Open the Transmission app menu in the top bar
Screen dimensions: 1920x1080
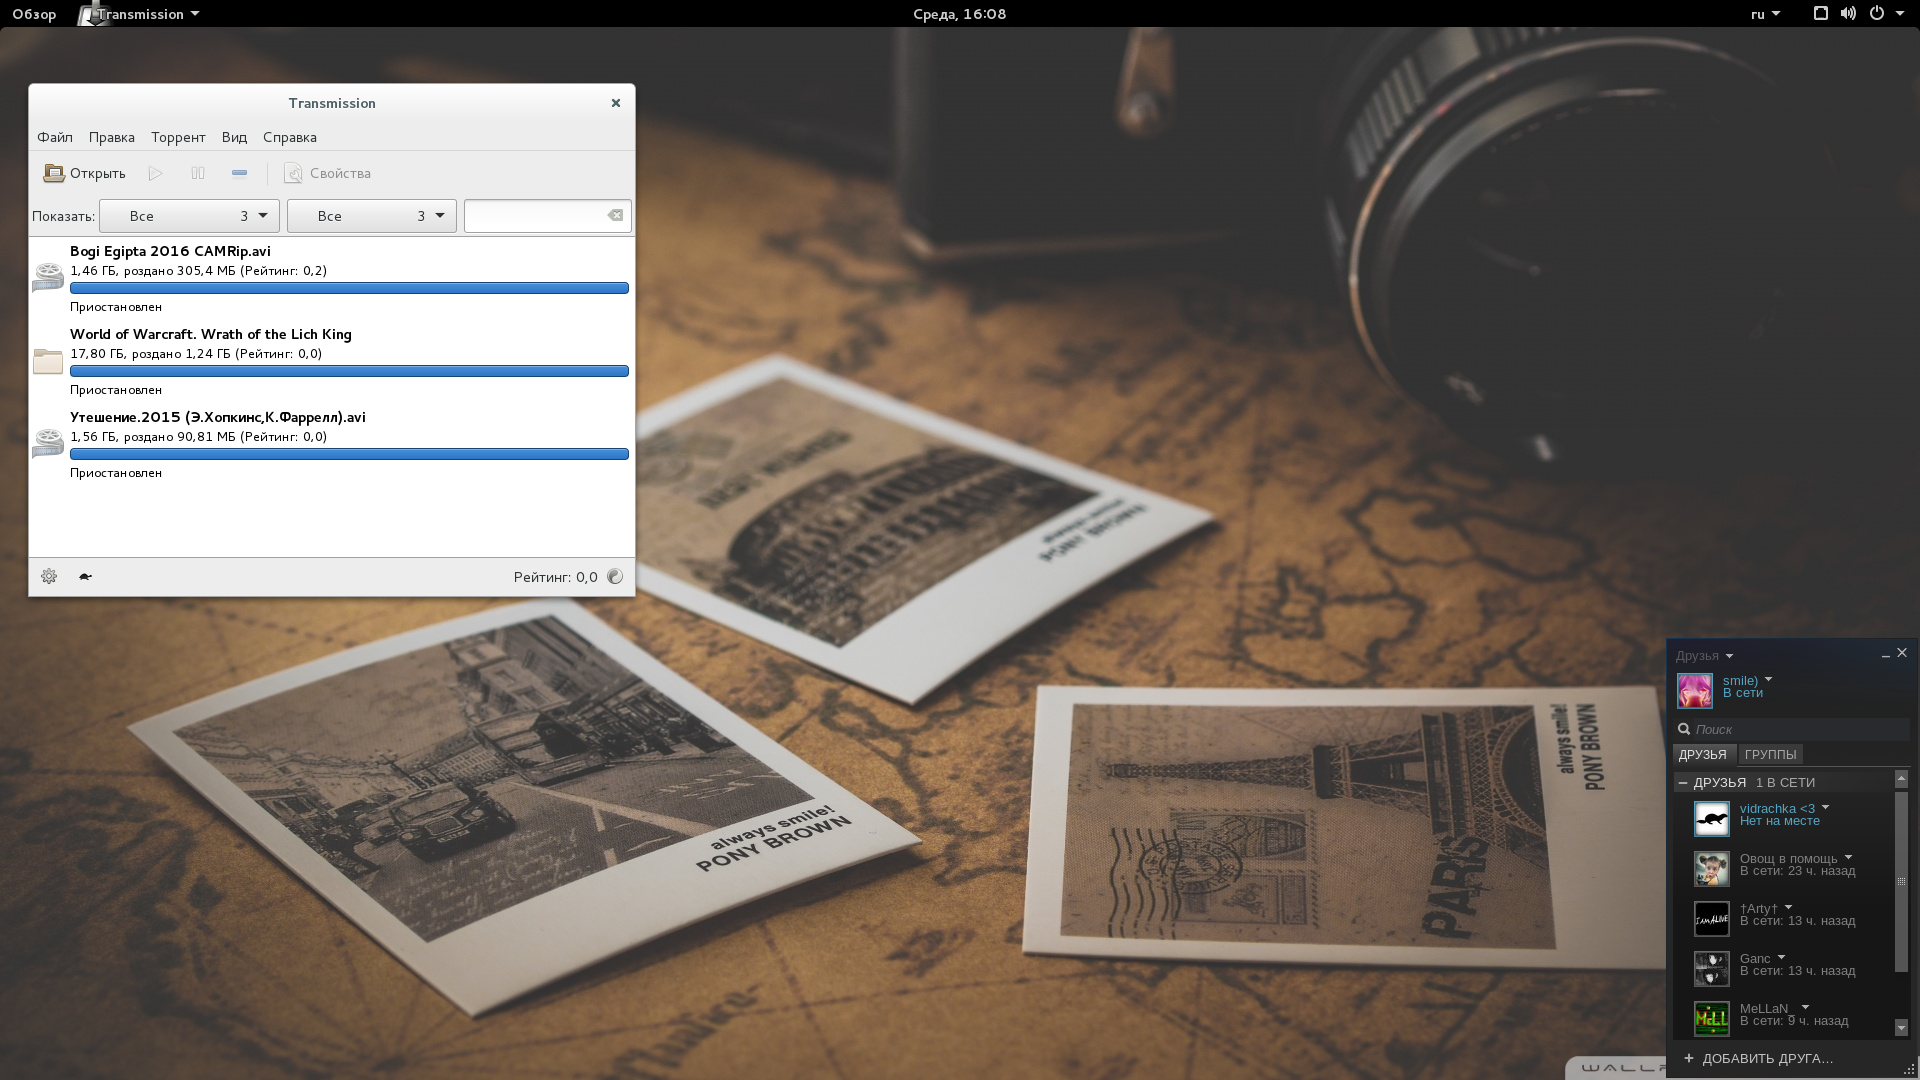[140, 14]
